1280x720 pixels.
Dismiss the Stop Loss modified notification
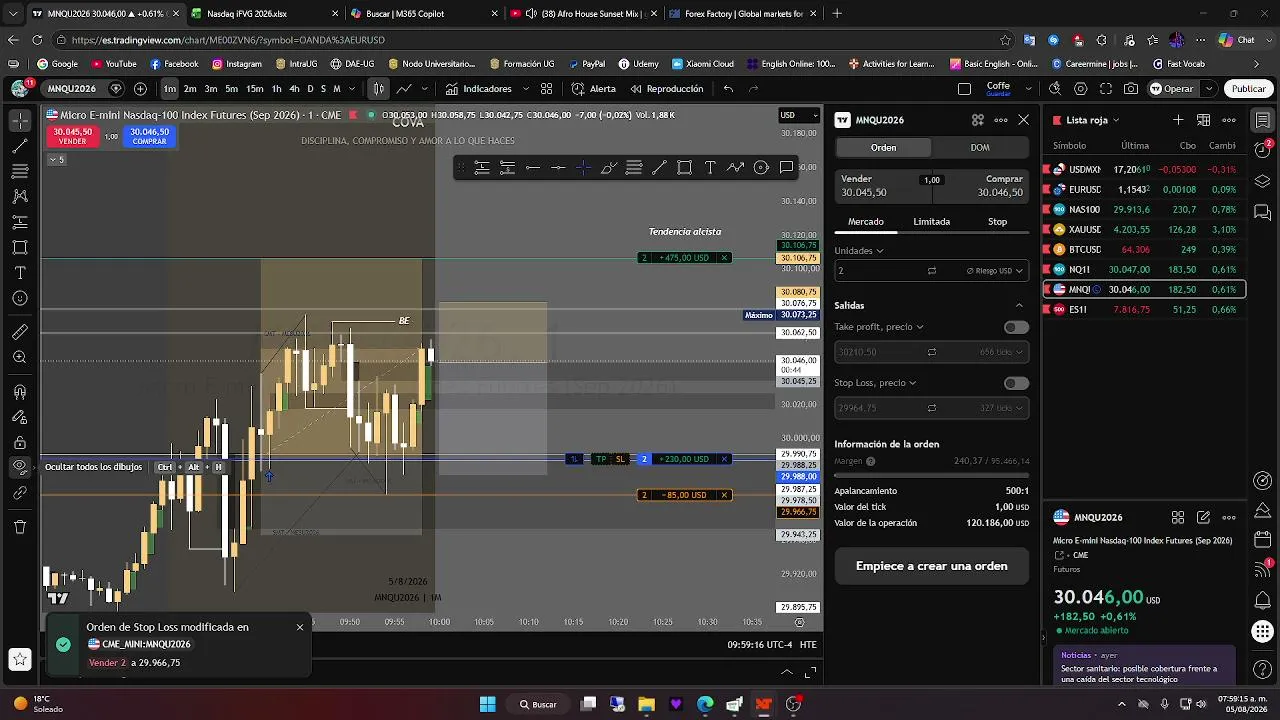pyautogui.click(x=299, y=627)
